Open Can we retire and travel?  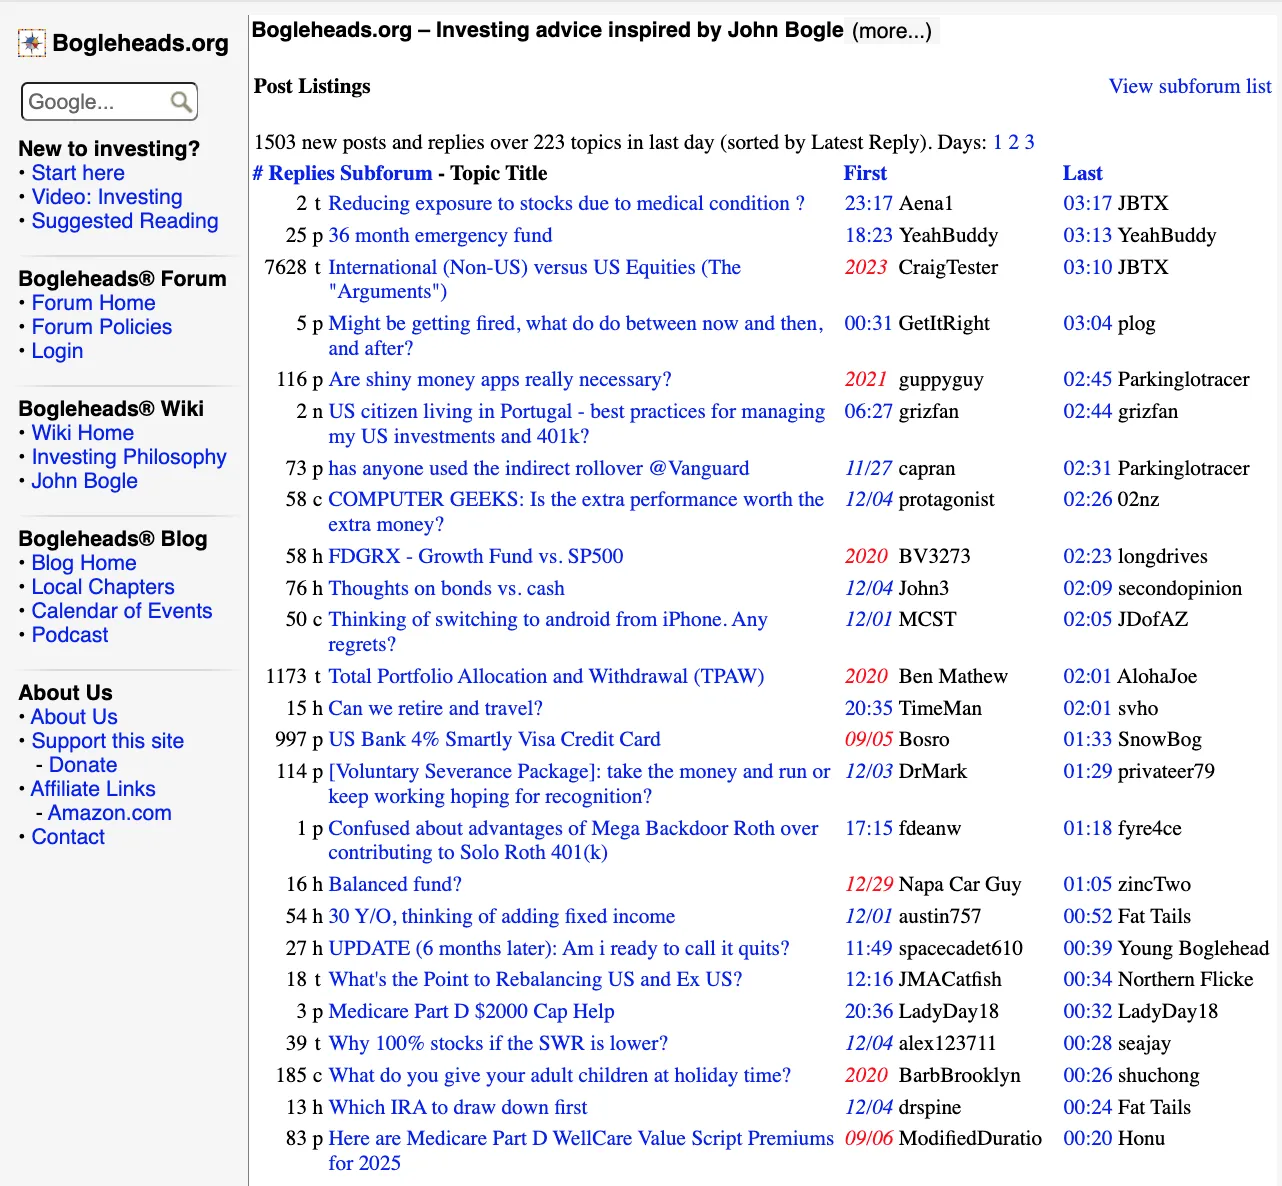coord(436,708)
